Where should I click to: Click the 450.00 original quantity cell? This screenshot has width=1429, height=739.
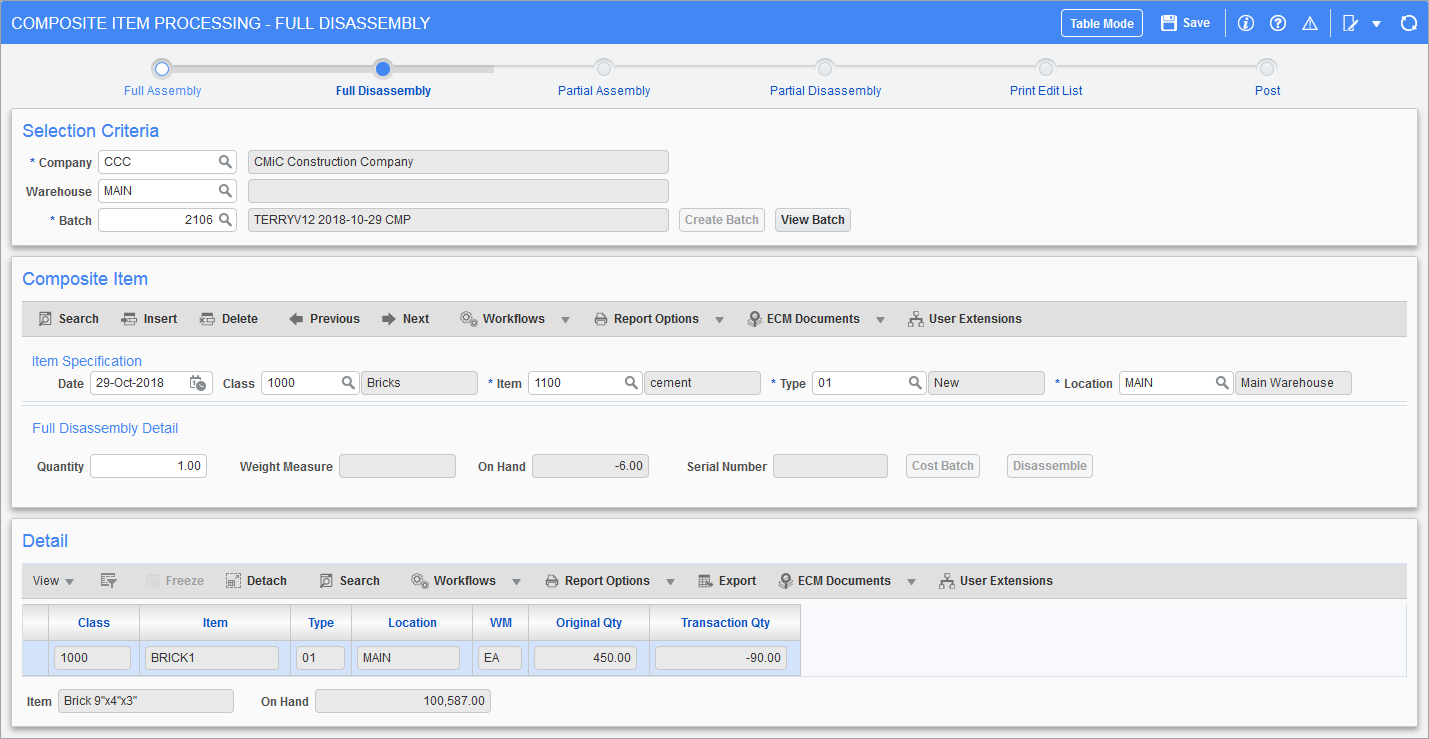(x=585, y=658)
